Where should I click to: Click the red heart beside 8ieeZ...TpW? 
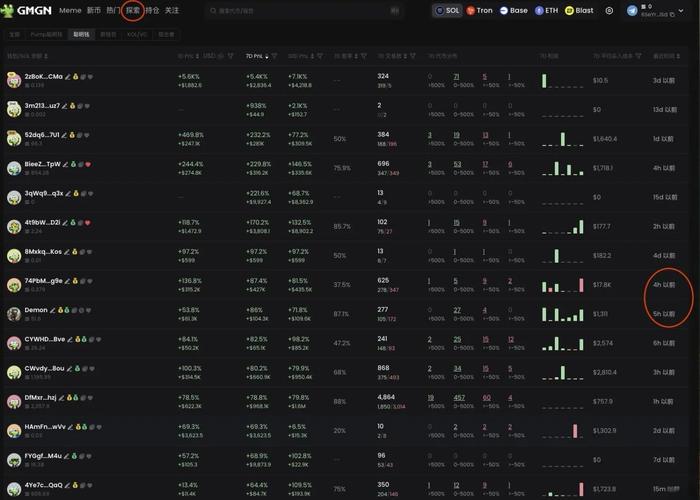(x=88, y=164)
